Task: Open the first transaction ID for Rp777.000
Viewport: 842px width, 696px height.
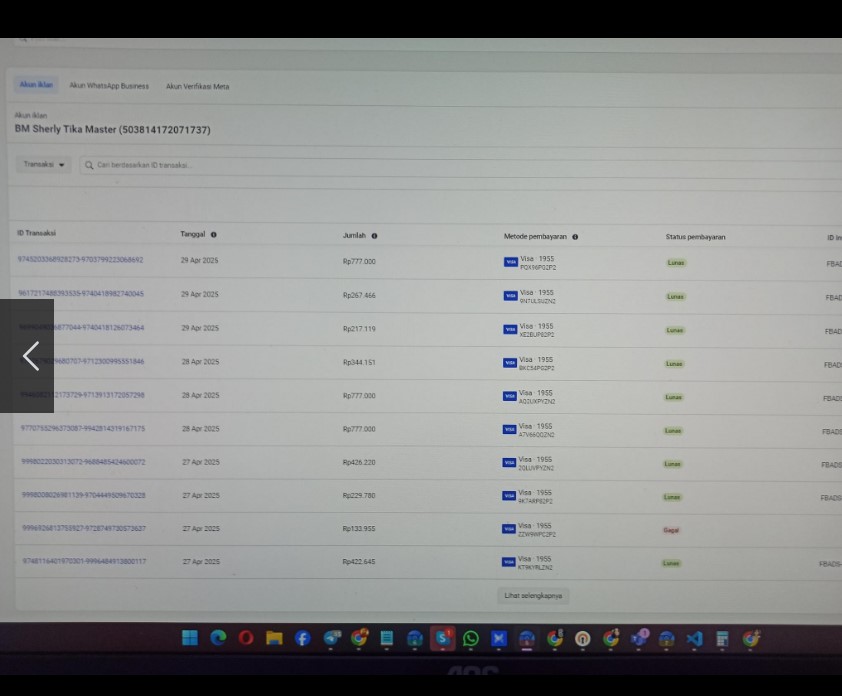Action: (x=80, y=260)
